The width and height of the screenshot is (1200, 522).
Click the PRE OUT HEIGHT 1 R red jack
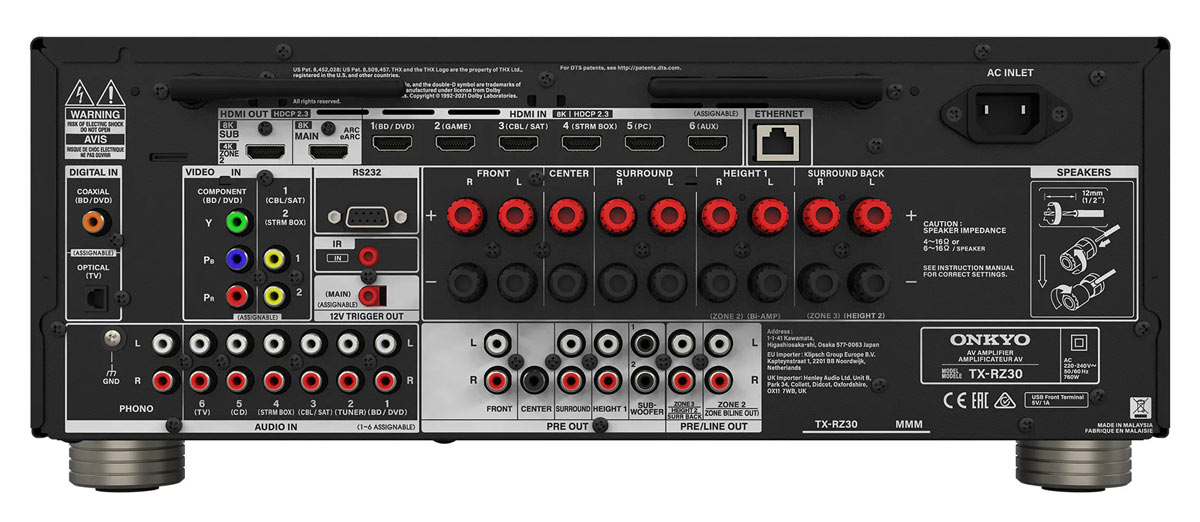click(x=609, y=381)
